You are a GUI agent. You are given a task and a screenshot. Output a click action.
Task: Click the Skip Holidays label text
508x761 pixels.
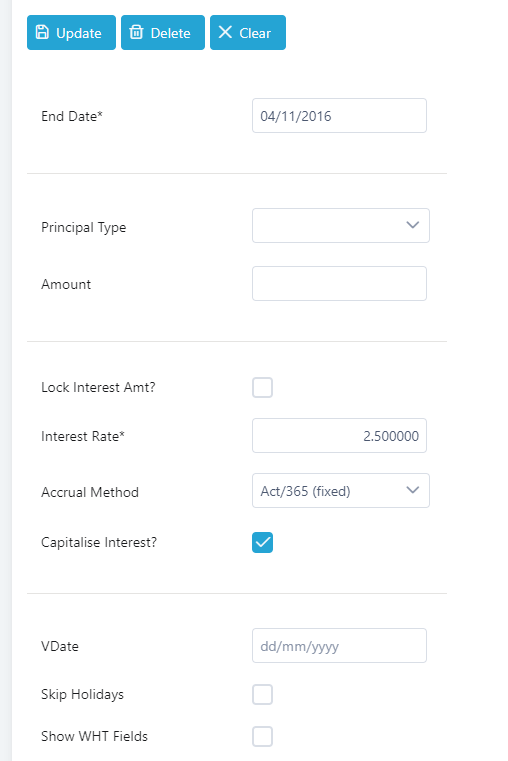pyautogui.click(x=82, y=695)
